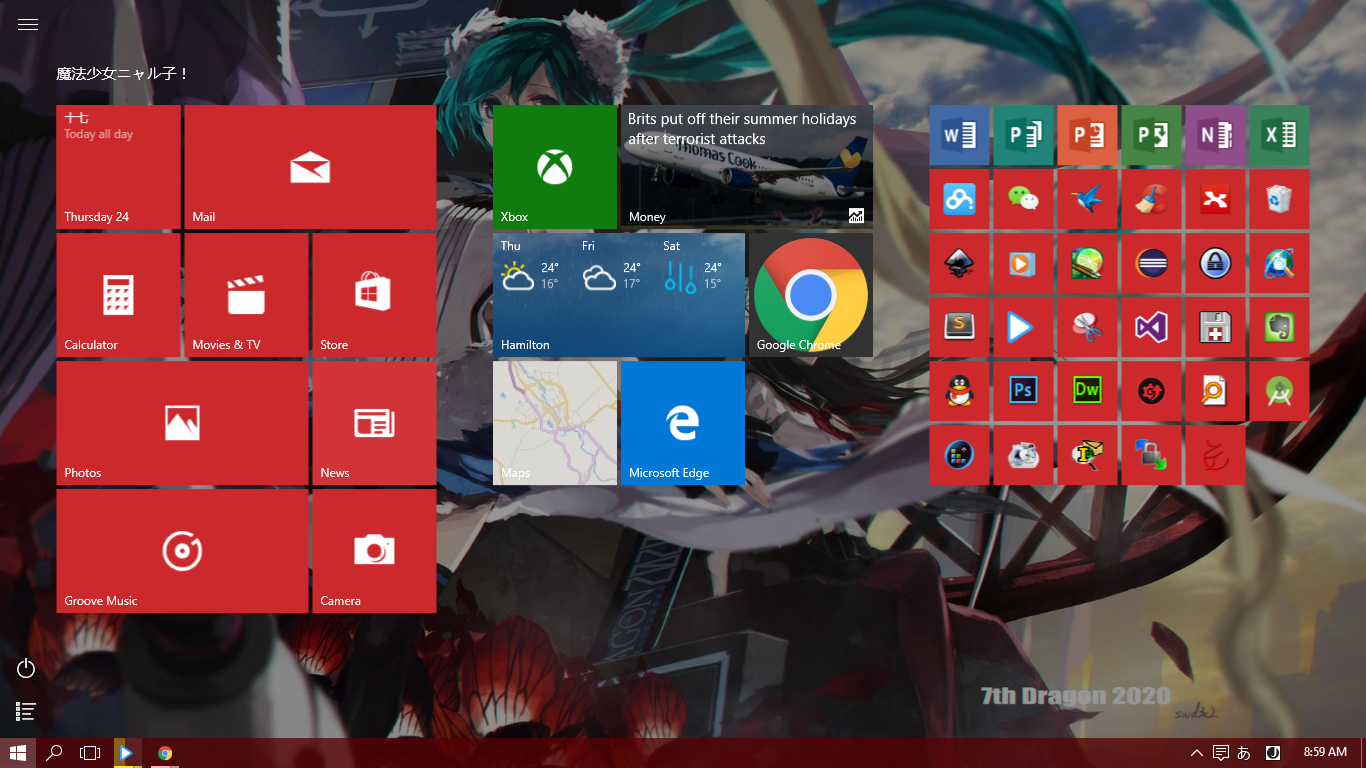This screenshot has height=768, width=1366.
Task: Open the Store tile
Action: click(x=374, y=295)
